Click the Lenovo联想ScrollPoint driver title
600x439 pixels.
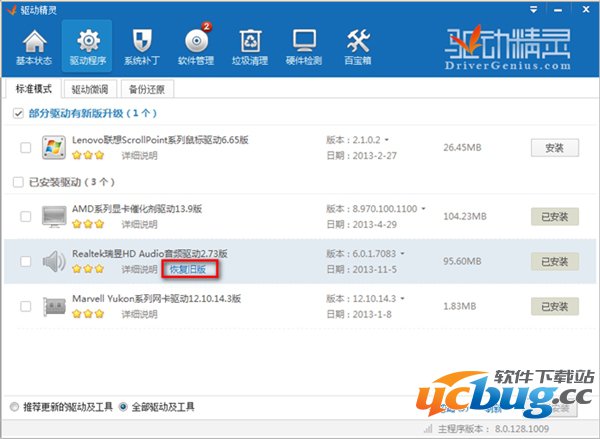pos(160,140)
